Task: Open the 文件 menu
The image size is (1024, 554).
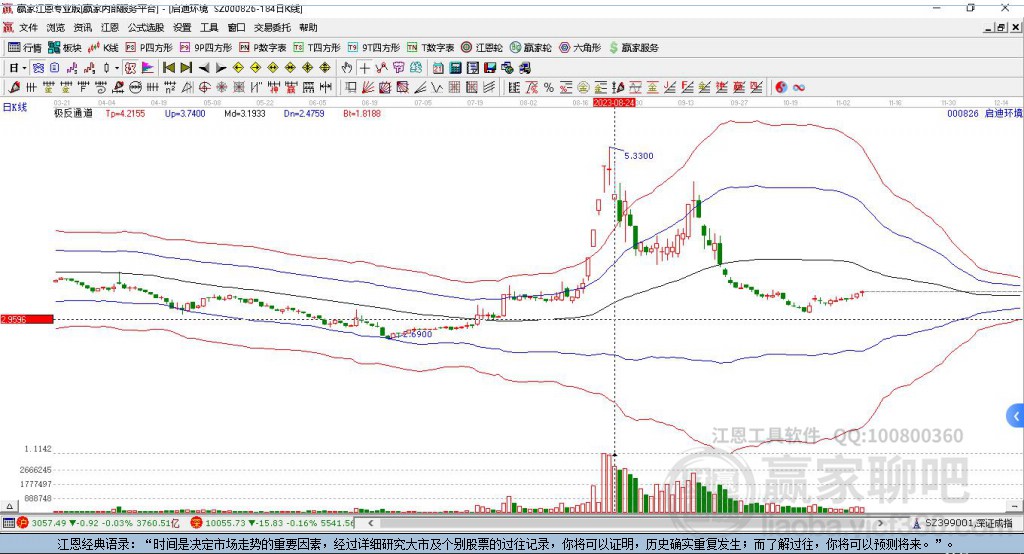Action: point(29,27)
